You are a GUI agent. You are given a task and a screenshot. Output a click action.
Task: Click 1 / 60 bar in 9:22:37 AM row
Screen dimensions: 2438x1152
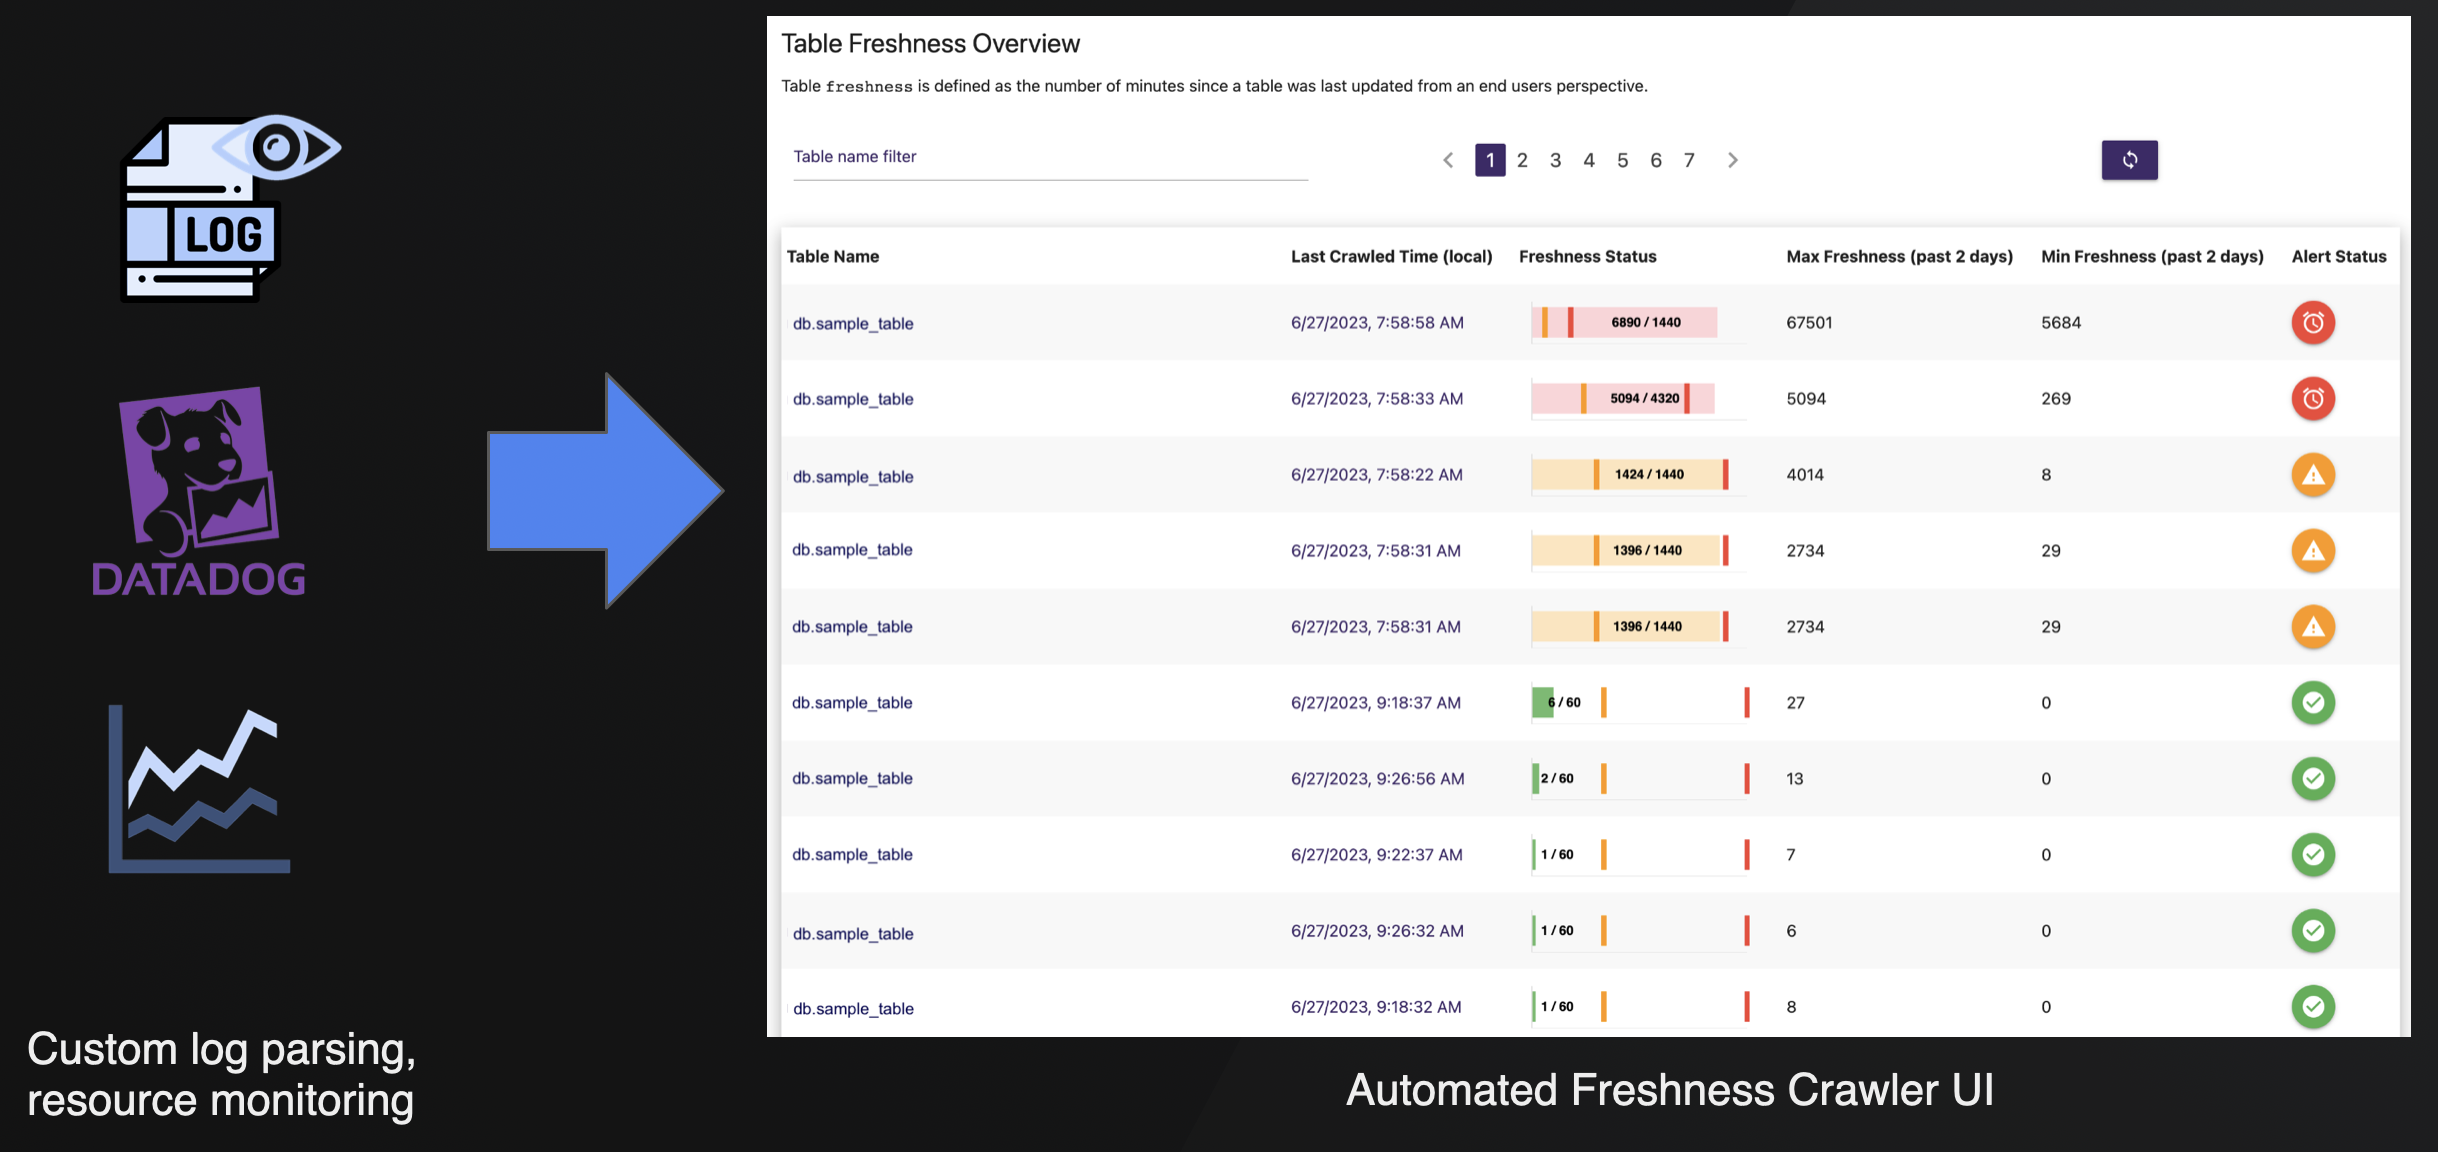point(1640,855)
